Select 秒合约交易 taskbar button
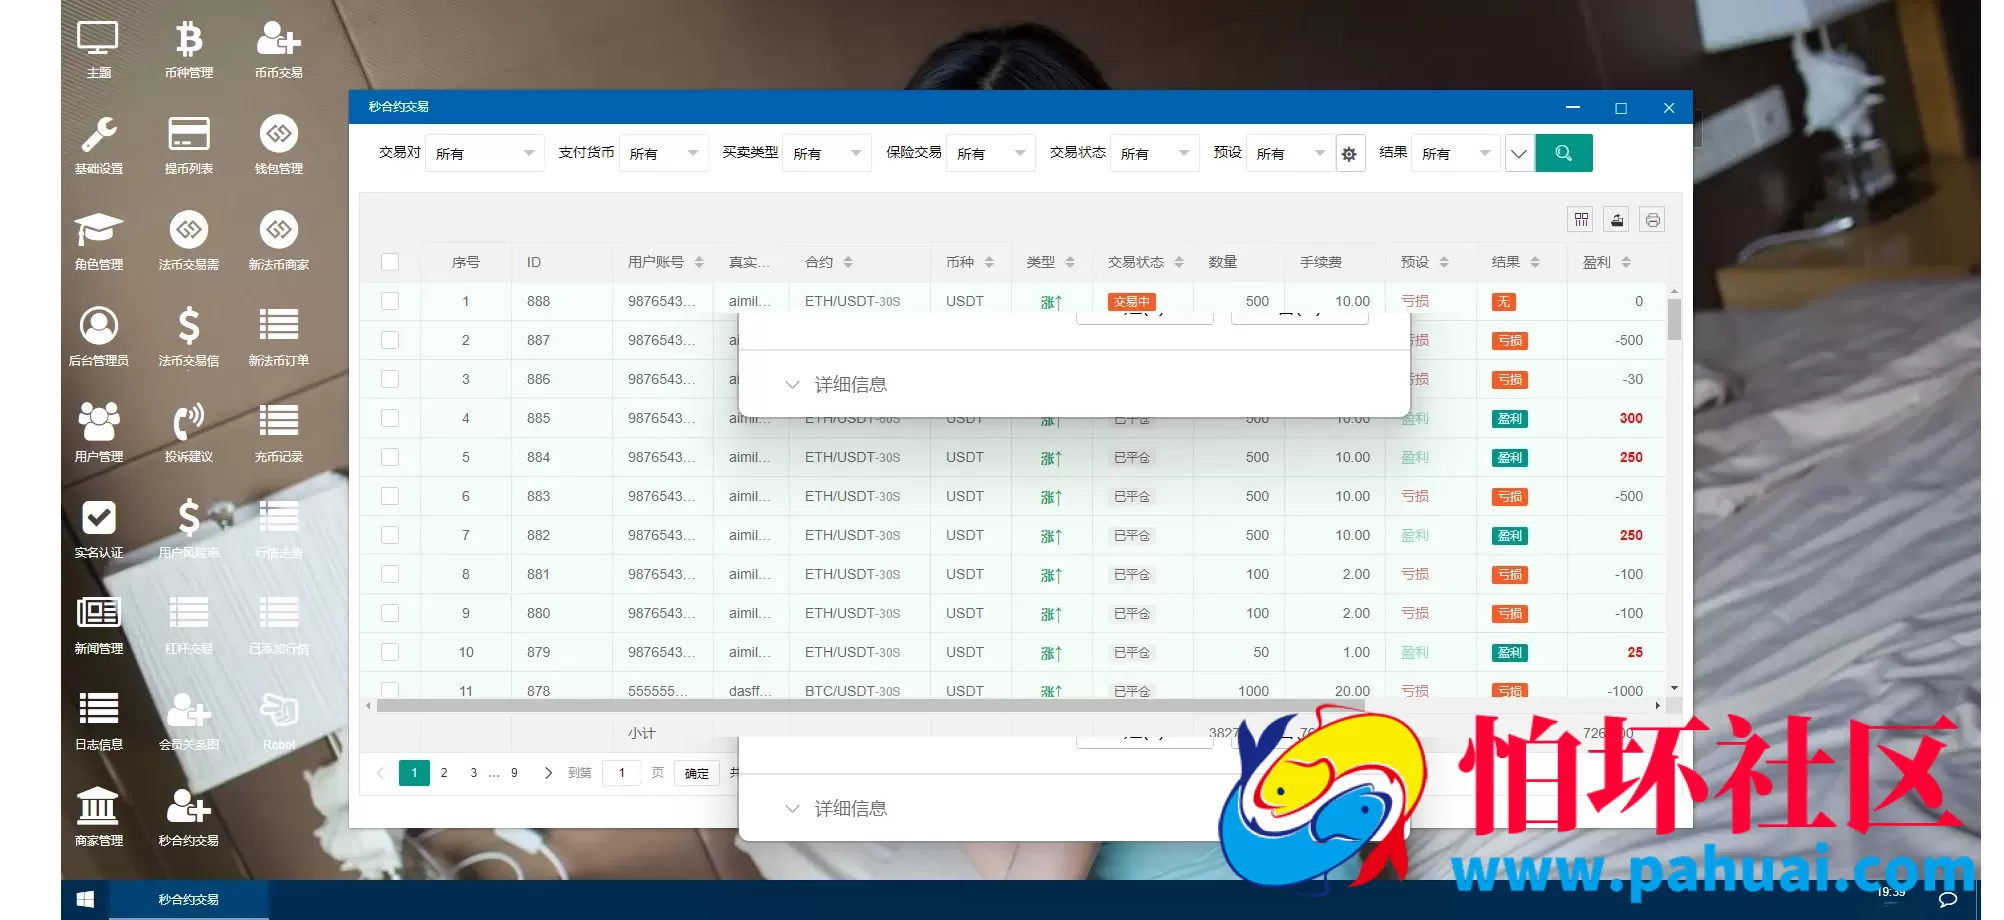This screenshot has width=2004, height=920. point(189,900)
